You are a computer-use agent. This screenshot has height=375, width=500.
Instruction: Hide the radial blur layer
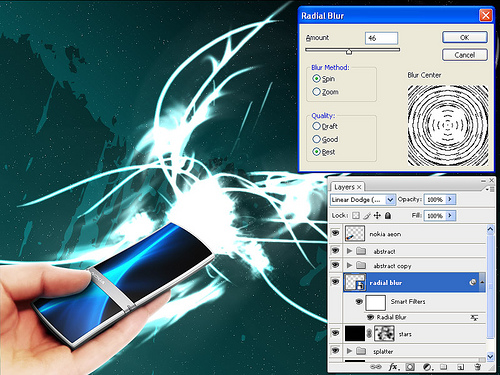[x=335, y=282]
